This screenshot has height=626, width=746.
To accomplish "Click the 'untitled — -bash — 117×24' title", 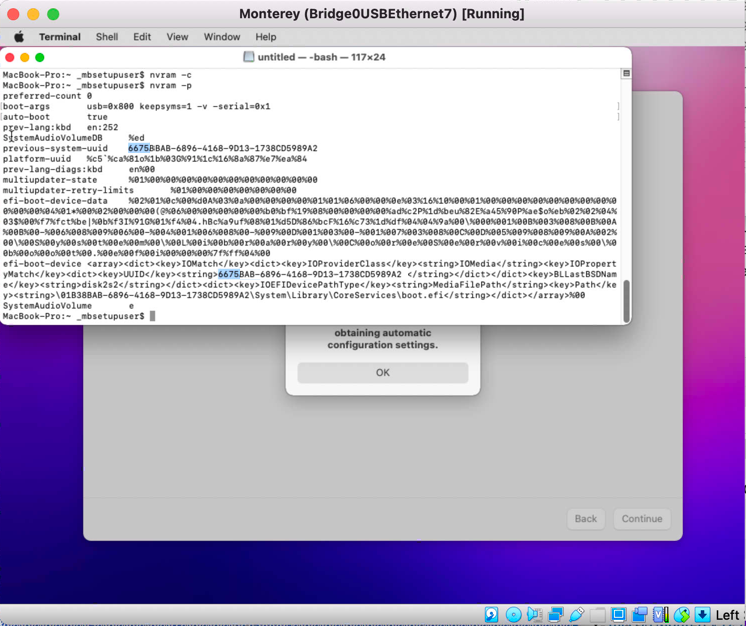I will point(322,57).
